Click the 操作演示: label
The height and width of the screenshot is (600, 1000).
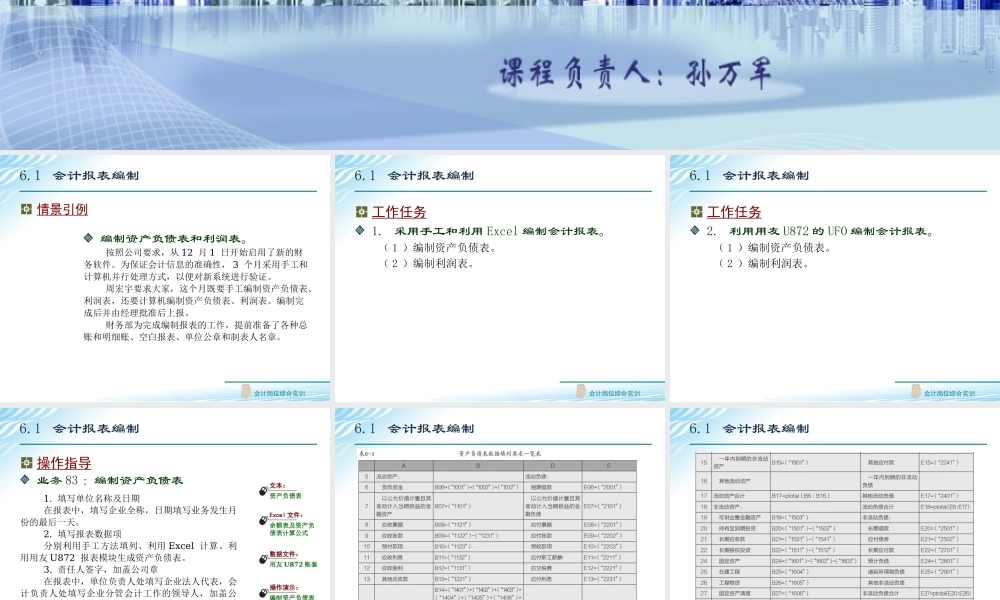(283, 588)
